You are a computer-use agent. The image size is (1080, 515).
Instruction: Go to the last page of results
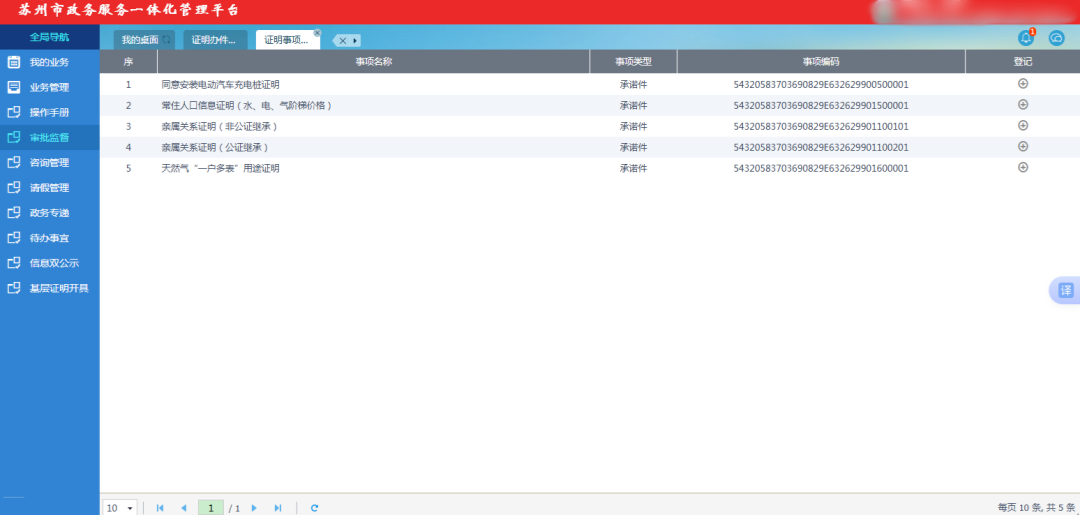[278, 508]
